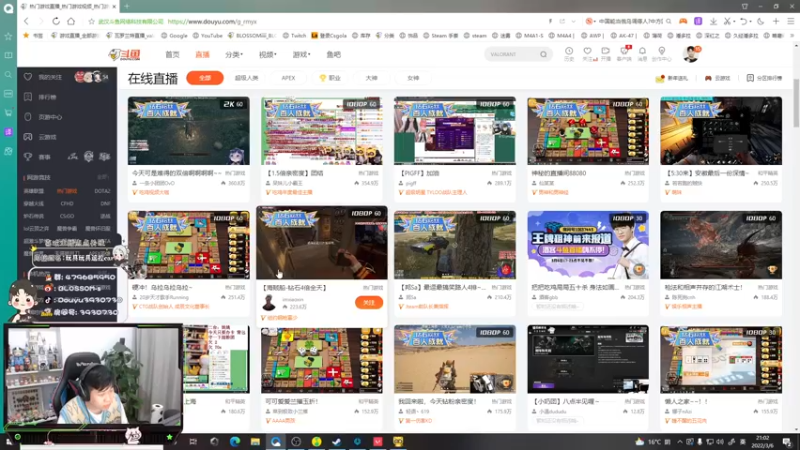Open the history clock icon in Douyu header

tap(569, 51)
